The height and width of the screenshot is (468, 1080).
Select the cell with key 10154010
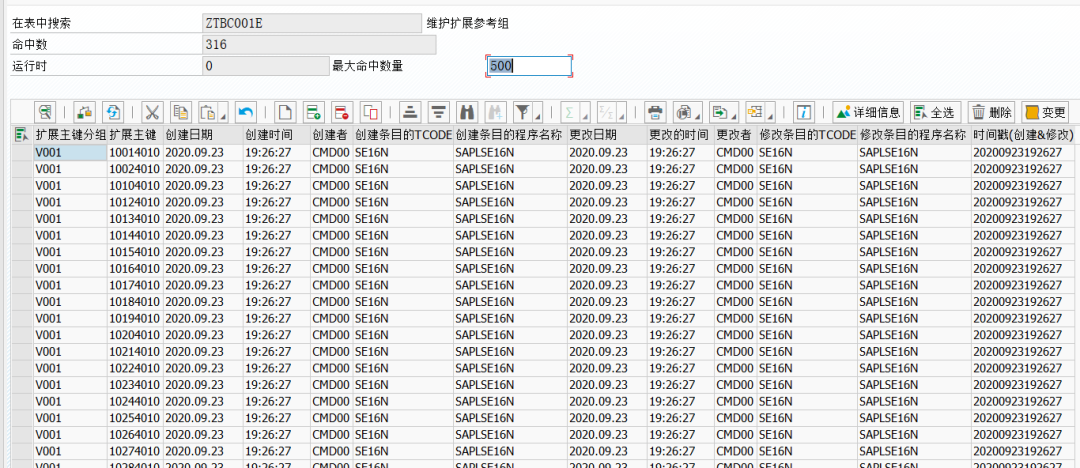(135, 252)
